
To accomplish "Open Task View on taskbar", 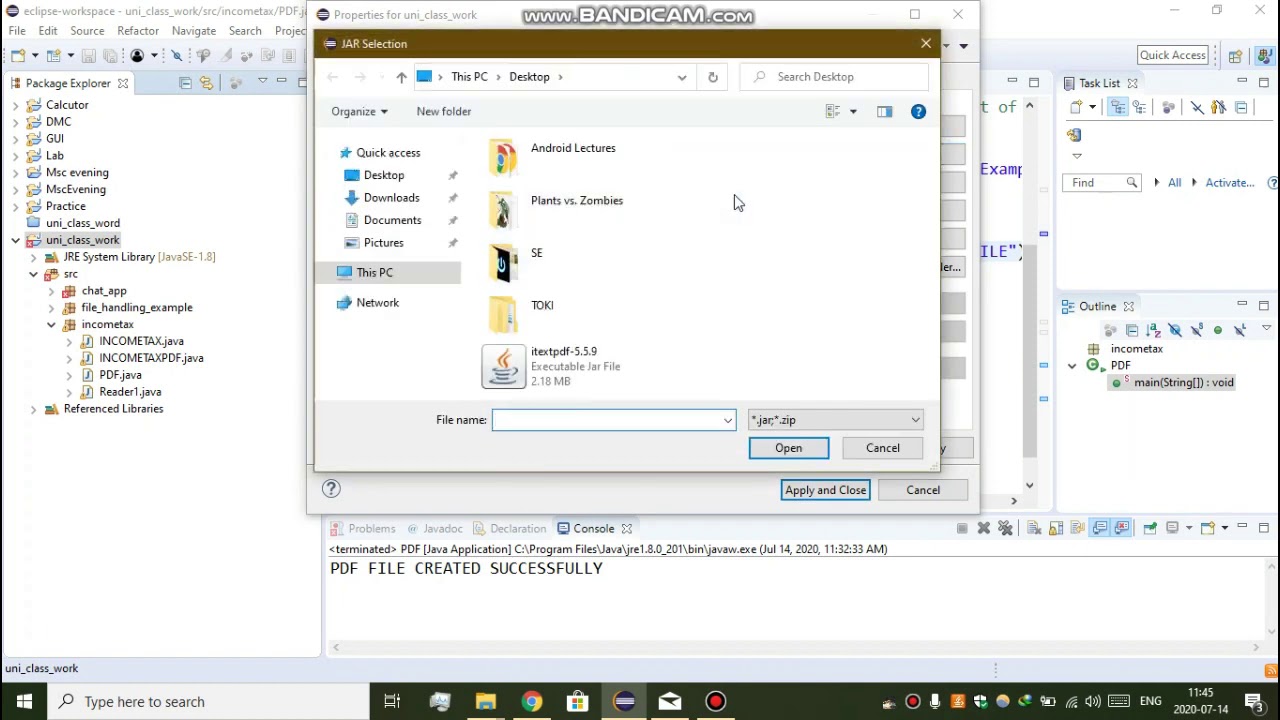I will coord(392,701).
